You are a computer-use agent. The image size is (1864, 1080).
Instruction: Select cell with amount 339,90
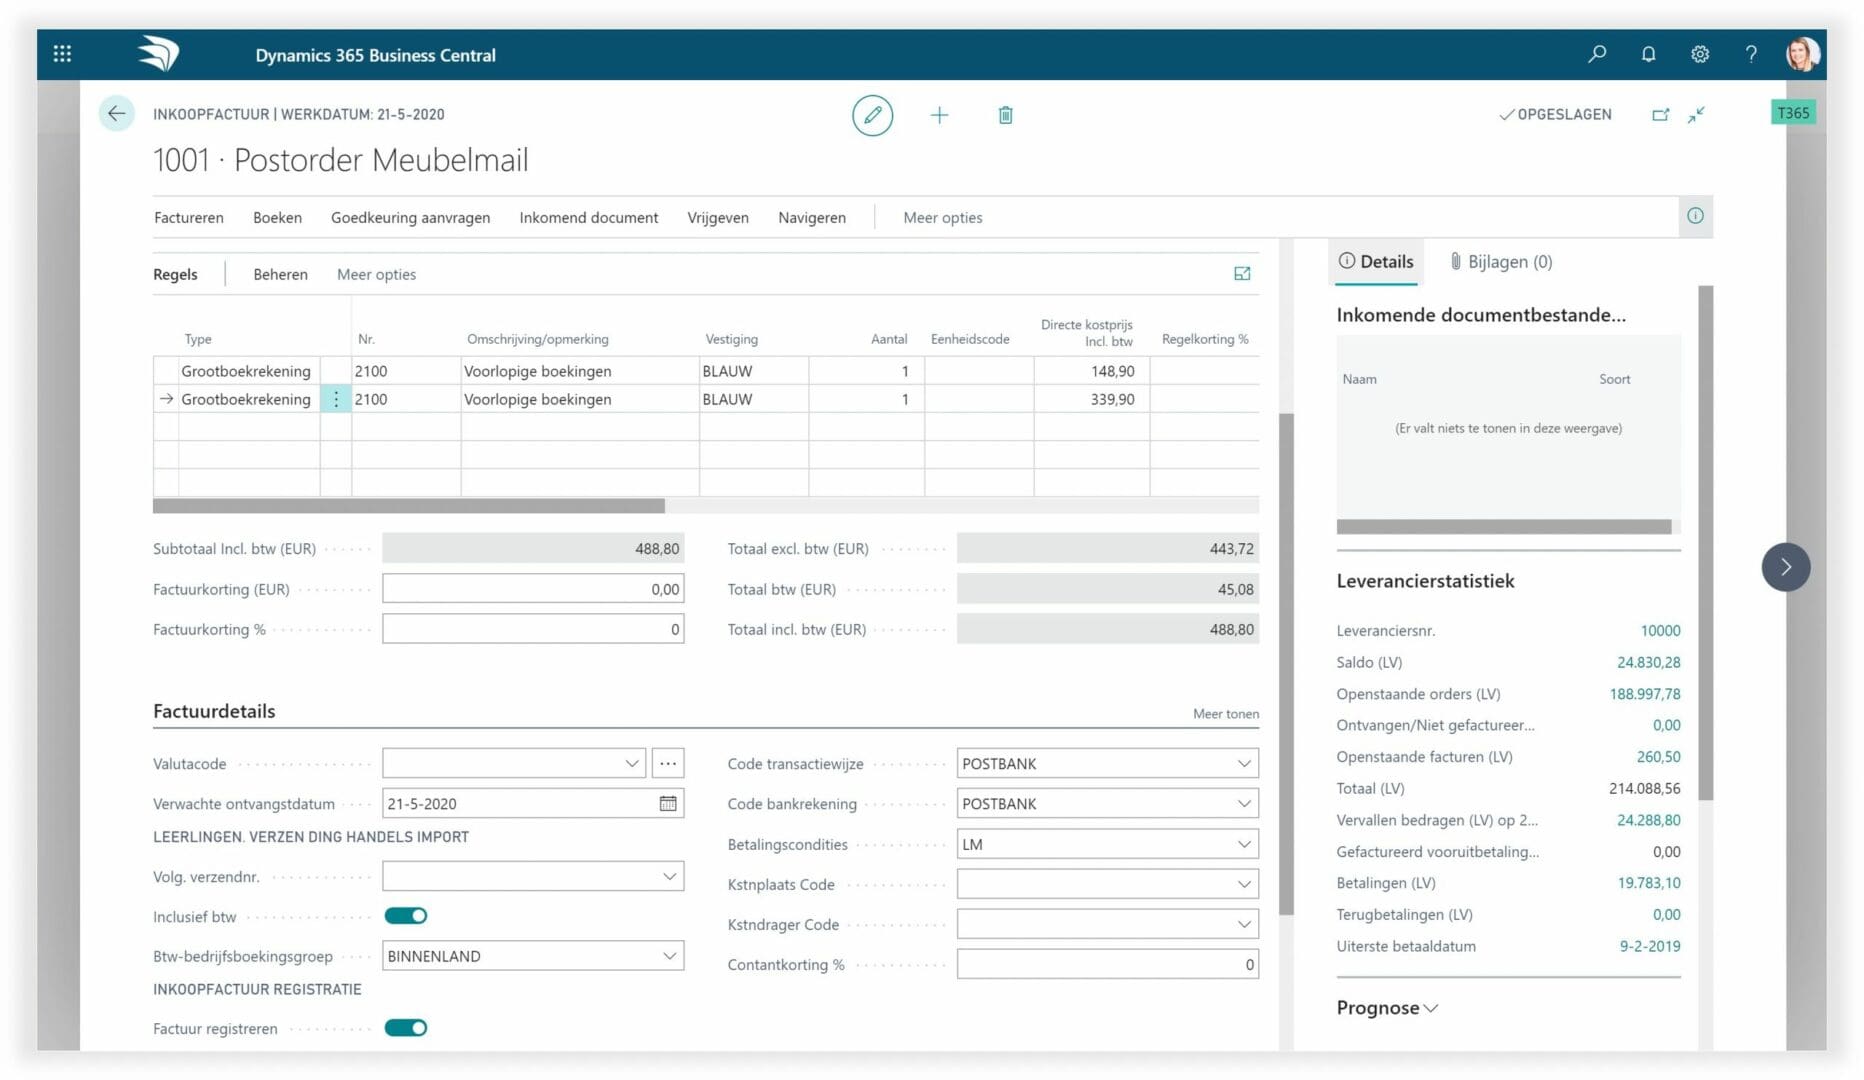click(x=1091, y=399)
